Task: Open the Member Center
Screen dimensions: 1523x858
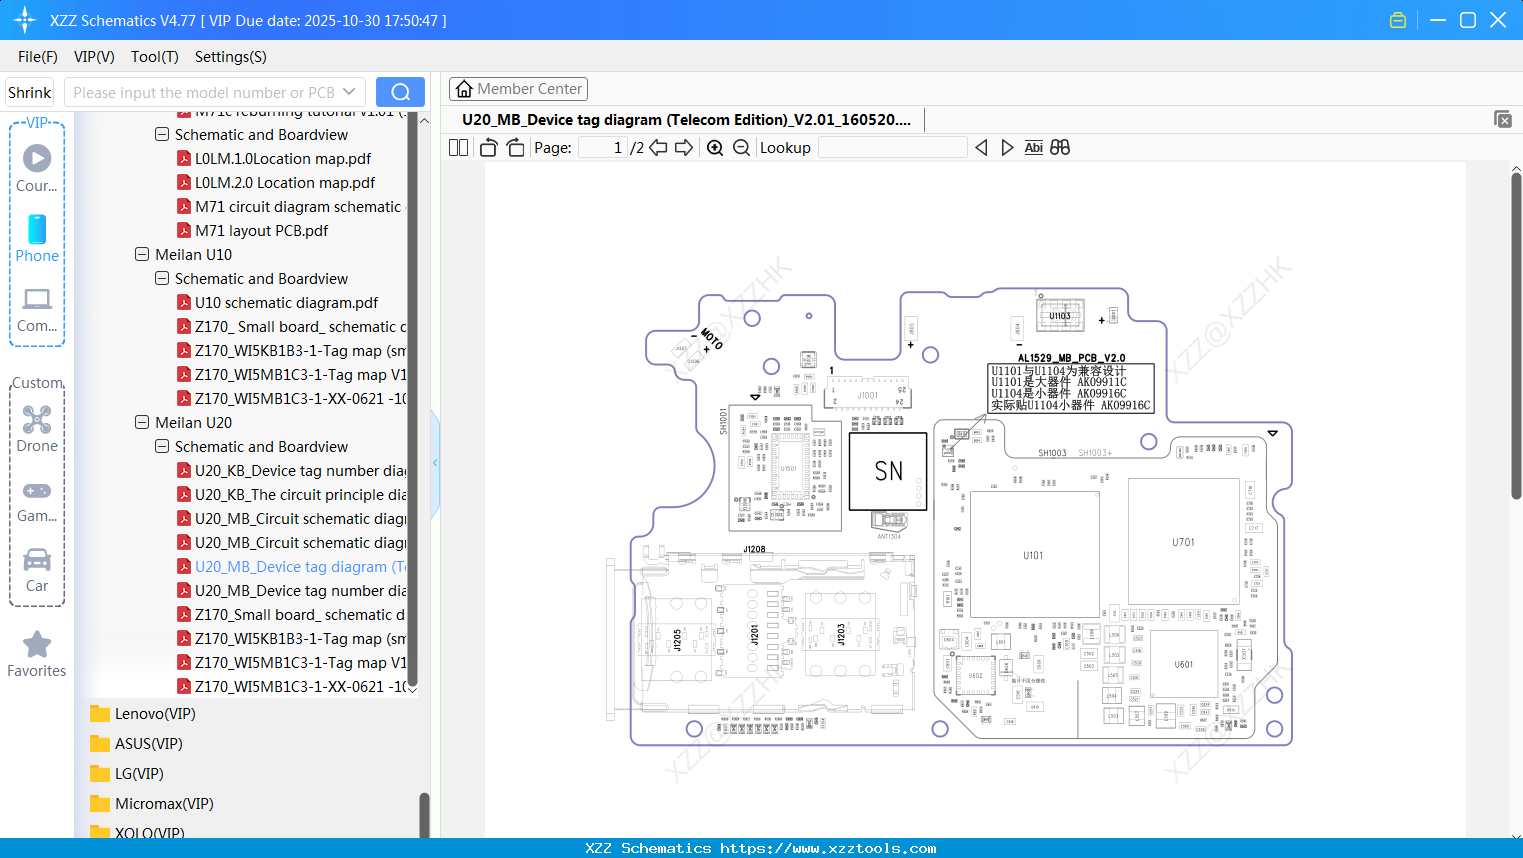Action: pos(518,88)
